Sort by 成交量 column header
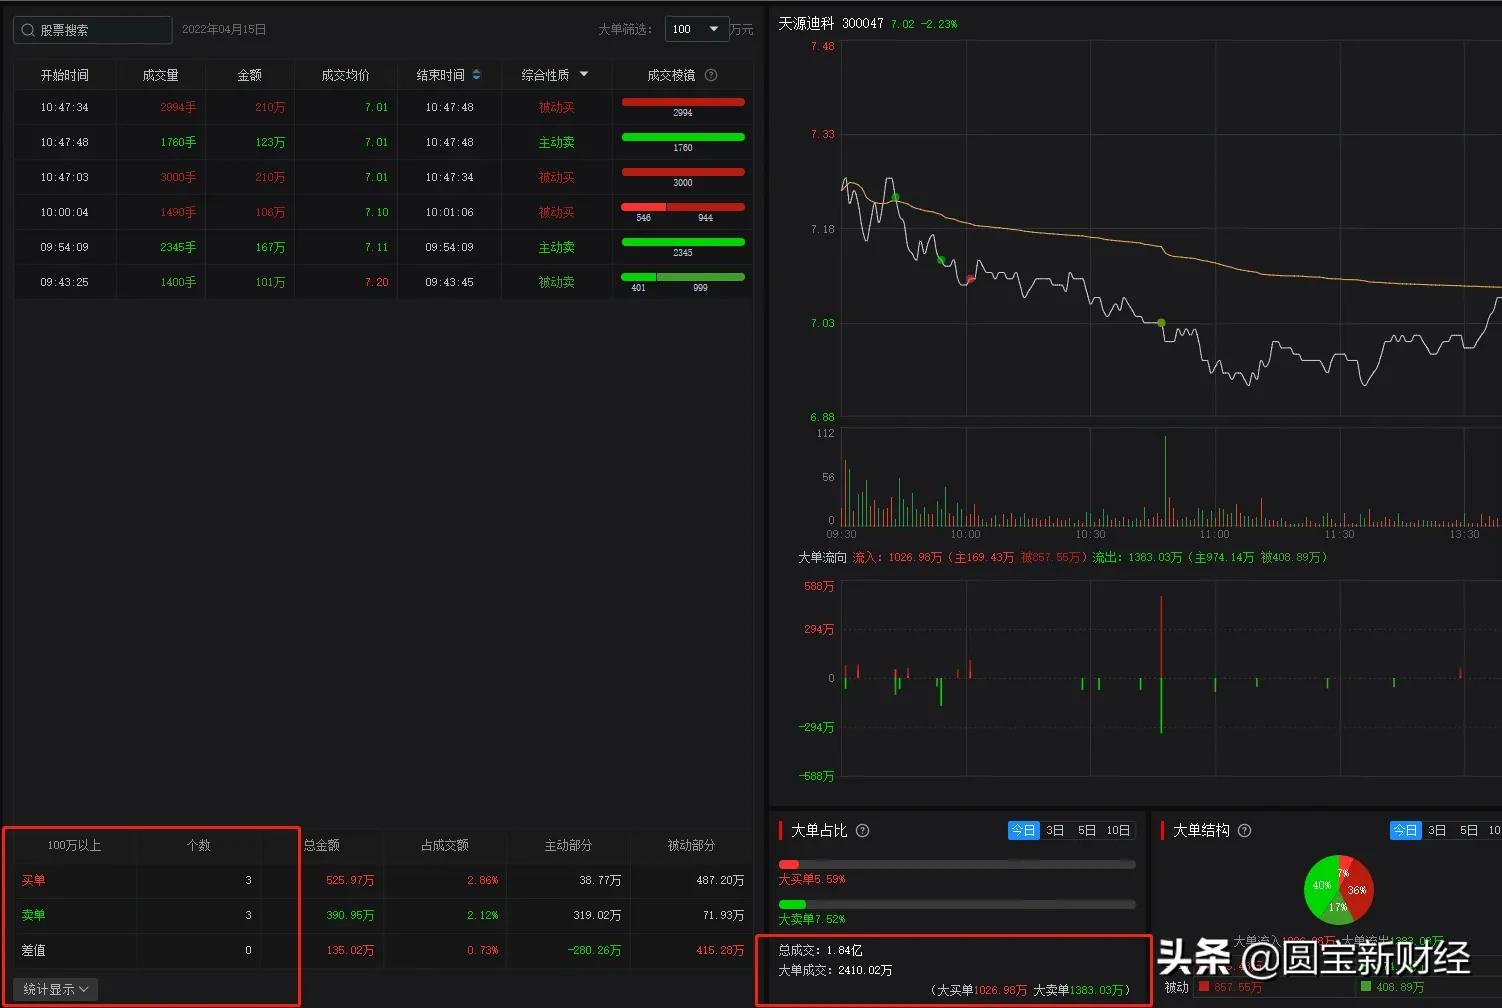The image size is (1502, 1008). pyautogui.click(x=161, y=75)
